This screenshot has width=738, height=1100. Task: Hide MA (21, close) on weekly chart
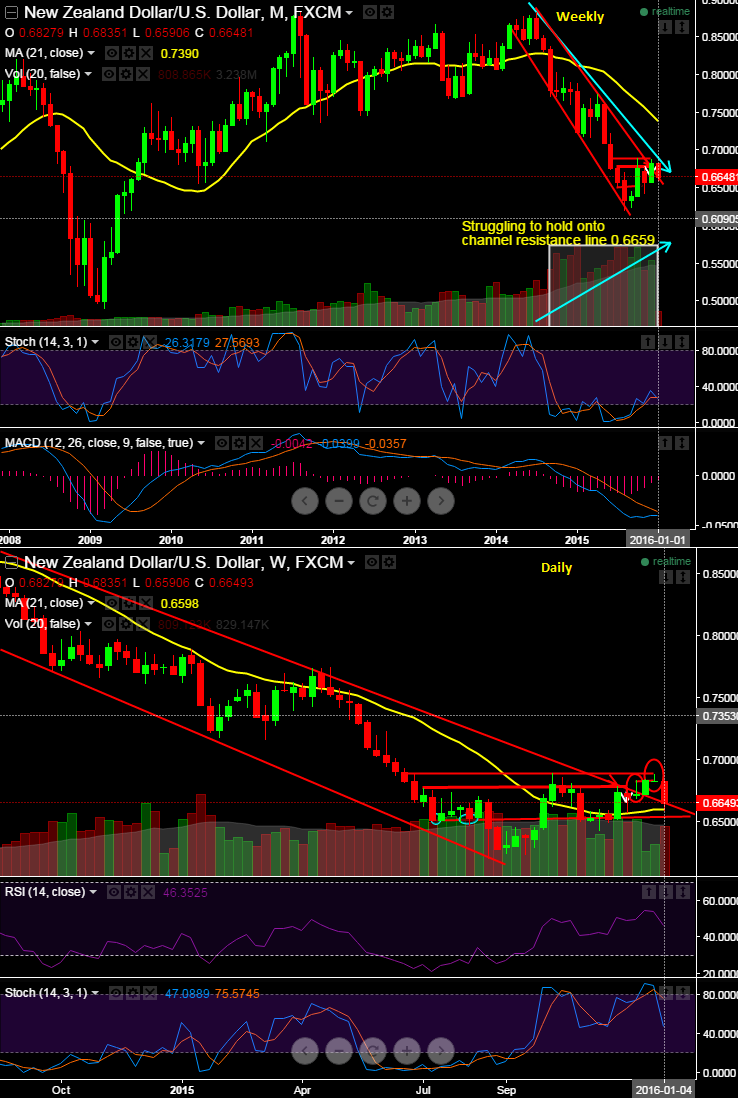pos(113,603)
